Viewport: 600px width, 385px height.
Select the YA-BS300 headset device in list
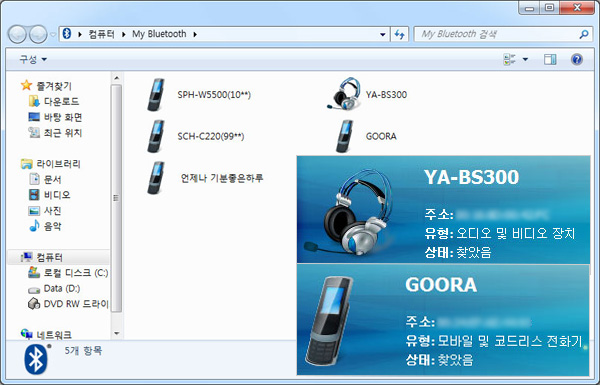(x=367, y=94)
